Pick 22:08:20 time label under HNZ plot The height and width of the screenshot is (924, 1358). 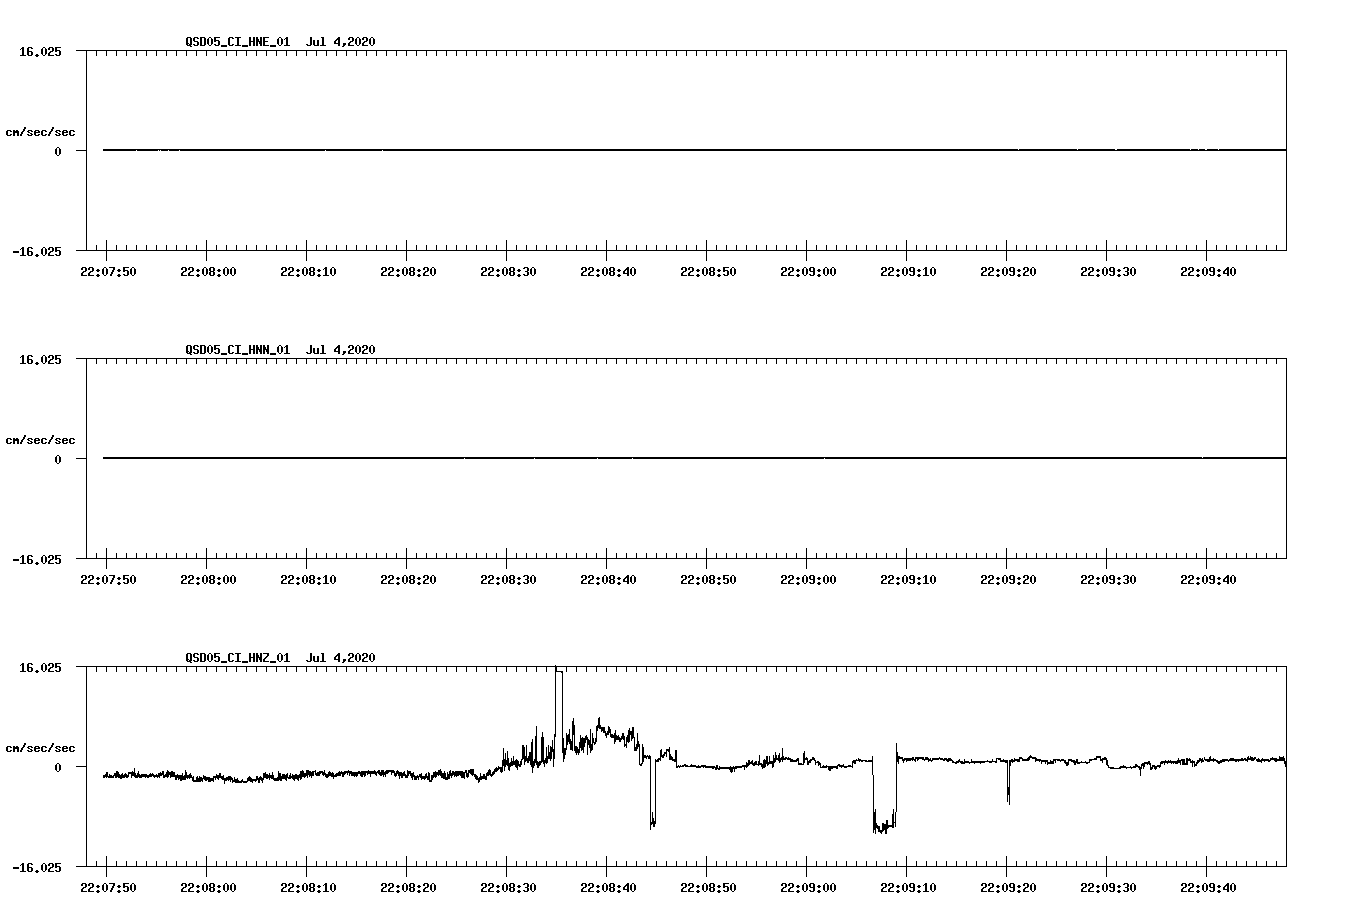408,887
